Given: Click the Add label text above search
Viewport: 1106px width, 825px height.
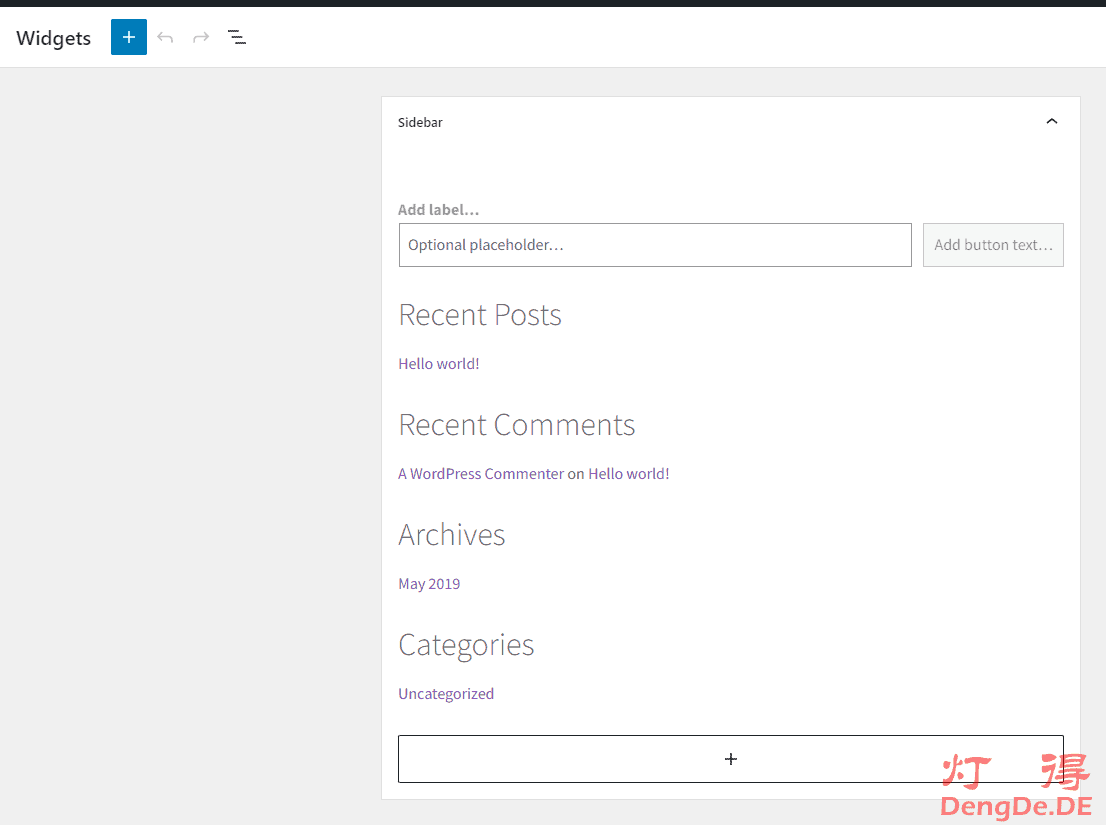Looking at the screenshot, I should (x=439, y=210).
